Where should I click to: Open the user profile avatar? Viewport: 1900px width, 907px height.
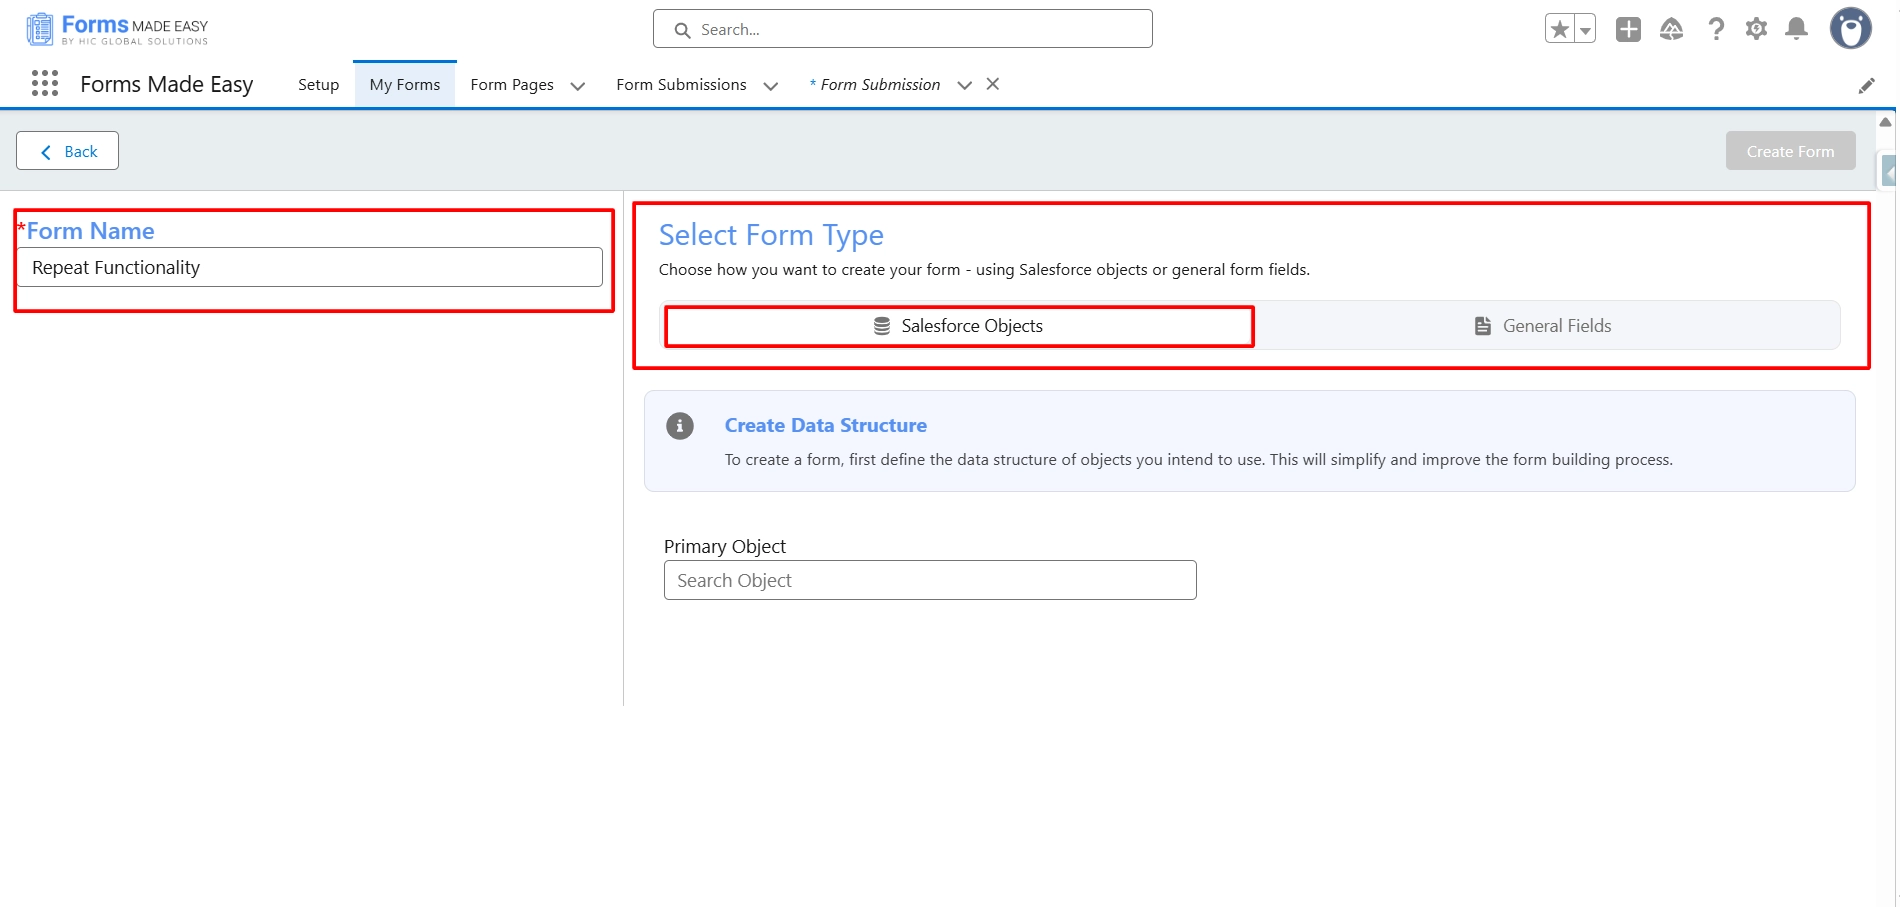[1850, 29]
